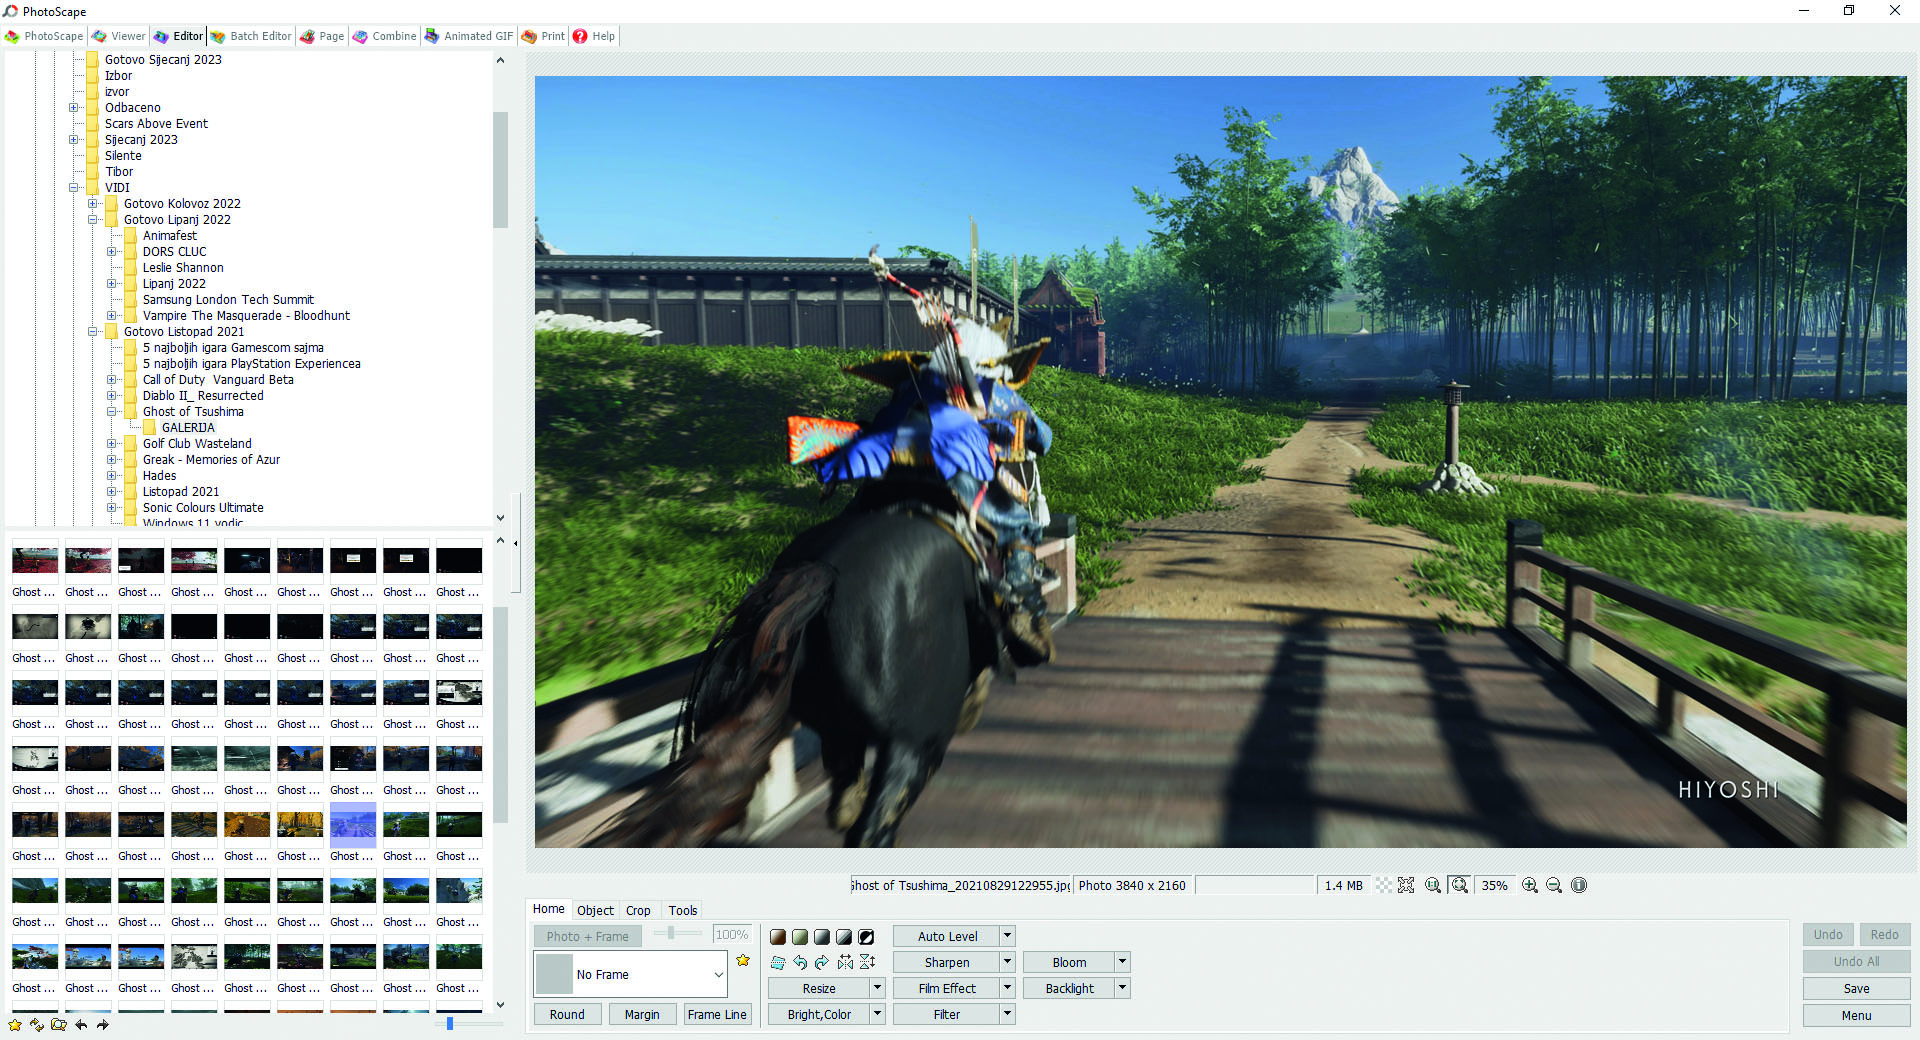1920x1040 pixels.
Task: Click the Round button
Action: click(x=567, y=1014)
